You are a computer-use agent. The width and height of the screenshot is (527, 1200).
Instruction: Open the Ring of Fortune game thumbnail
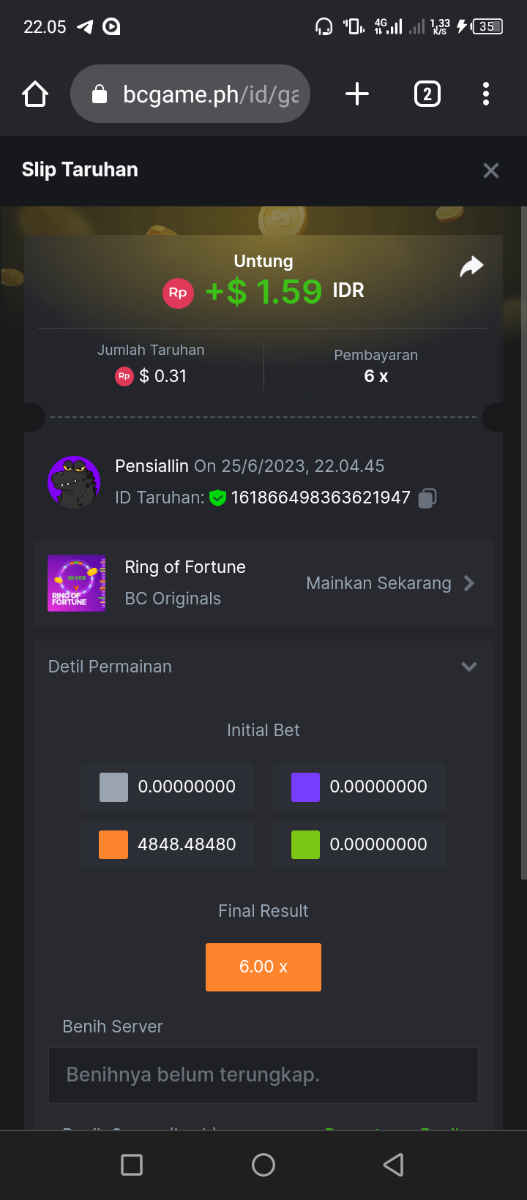[x=77, y=583]
